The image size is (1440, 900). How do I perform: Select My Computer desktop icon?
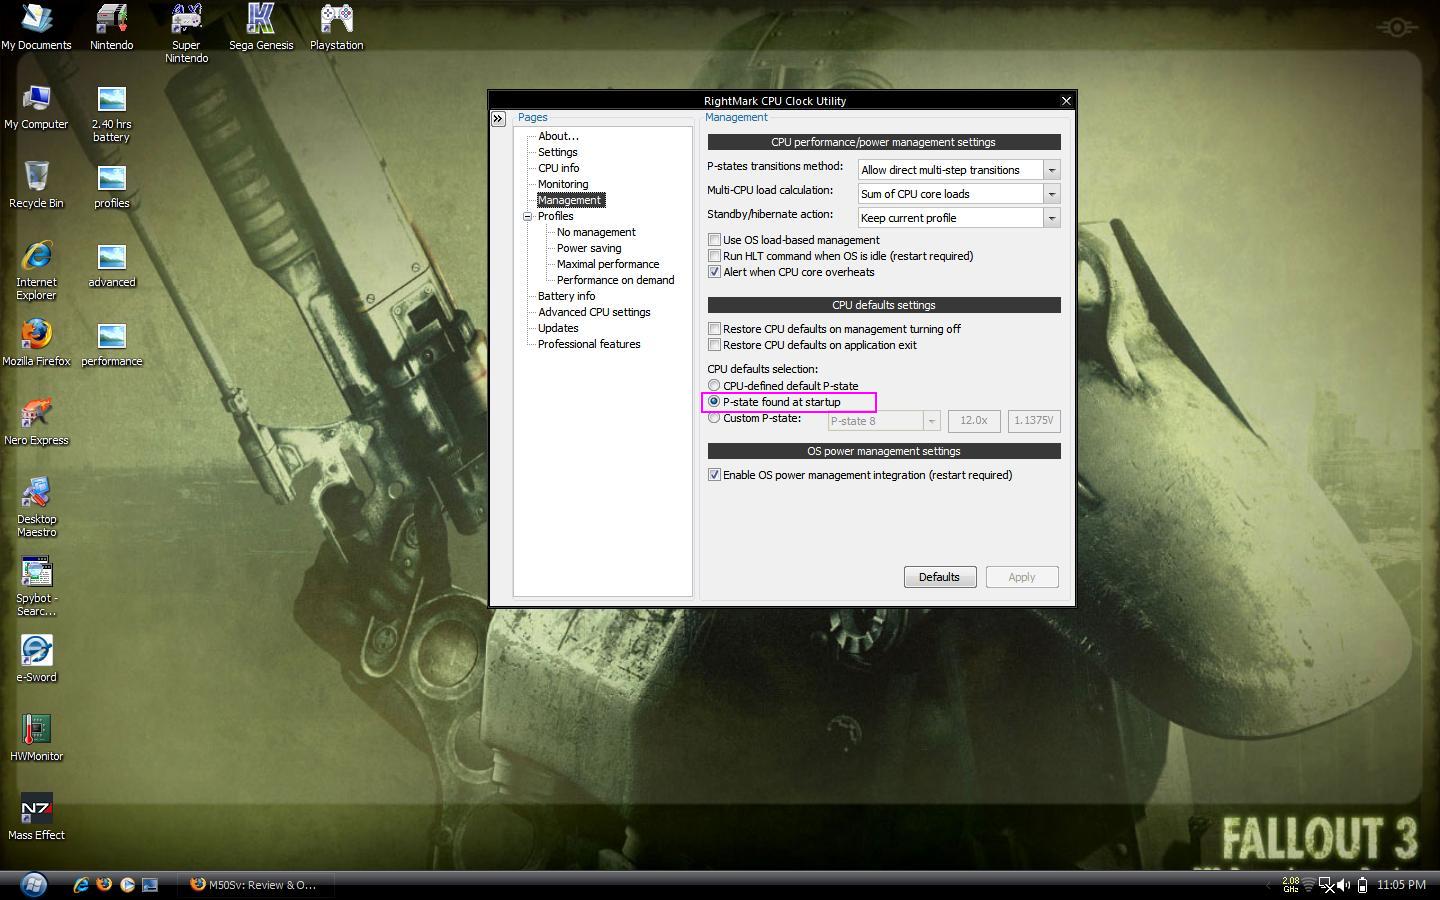36,107
